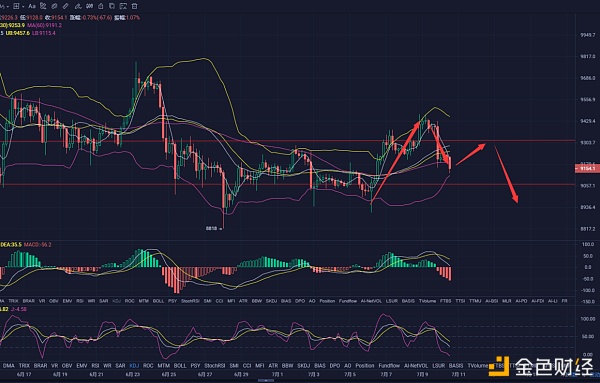600x383 pixels.
Task: Select the ruler measure tool
Action: pos(66,6)
